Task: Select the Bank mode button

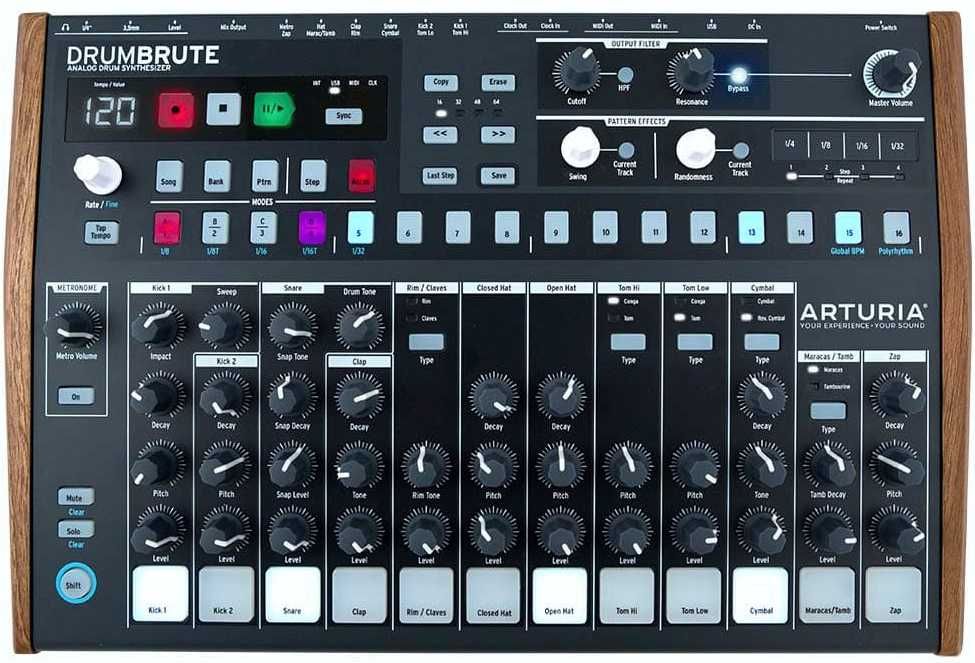Action: coord(216,177)
